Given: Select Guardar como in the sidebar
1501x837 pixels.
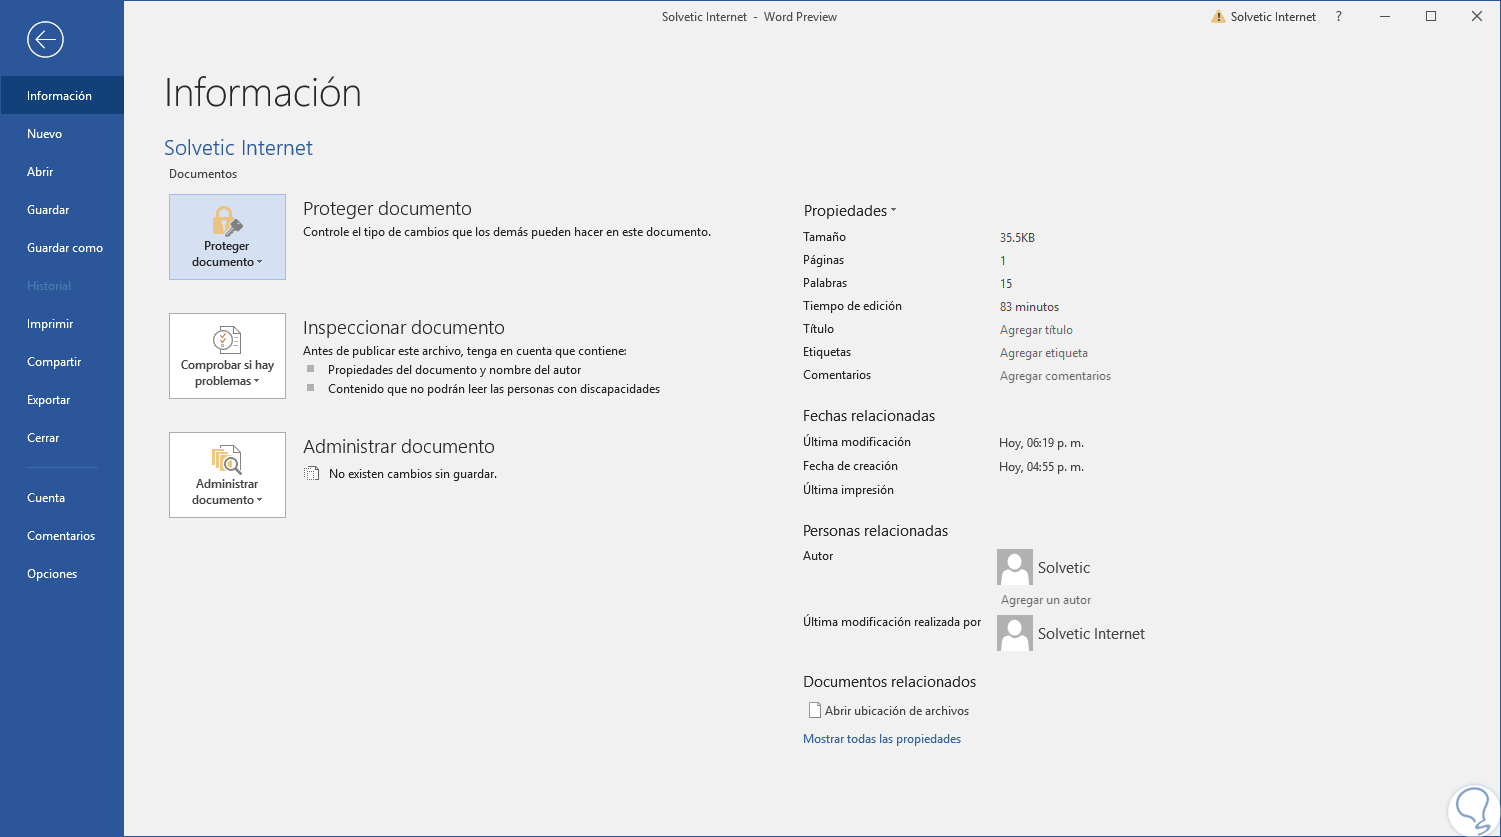Looking at the screenshot, I should 62,248.
